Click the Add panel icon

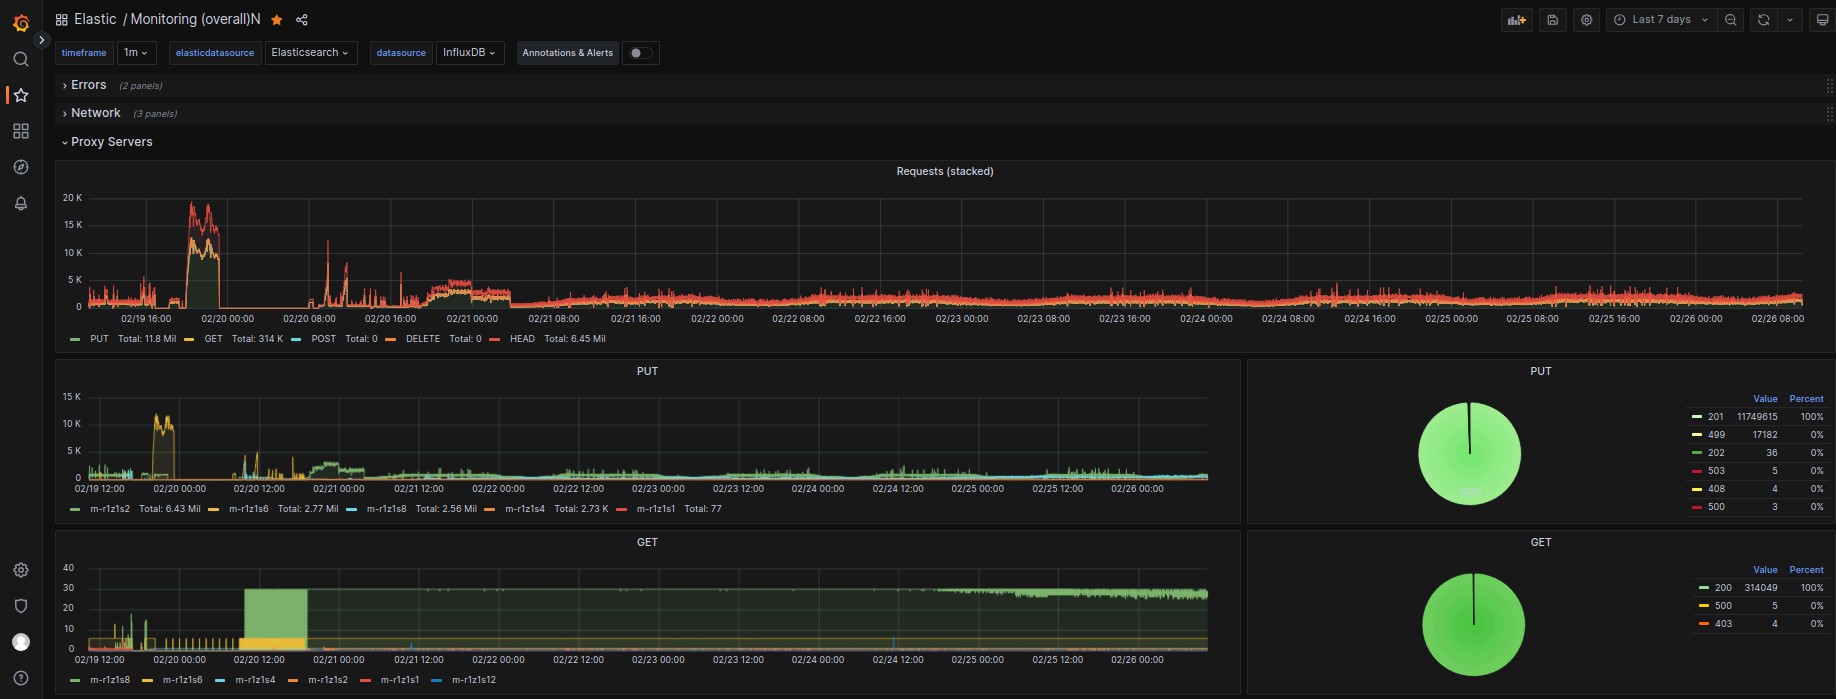click(x=1517, y=20)
